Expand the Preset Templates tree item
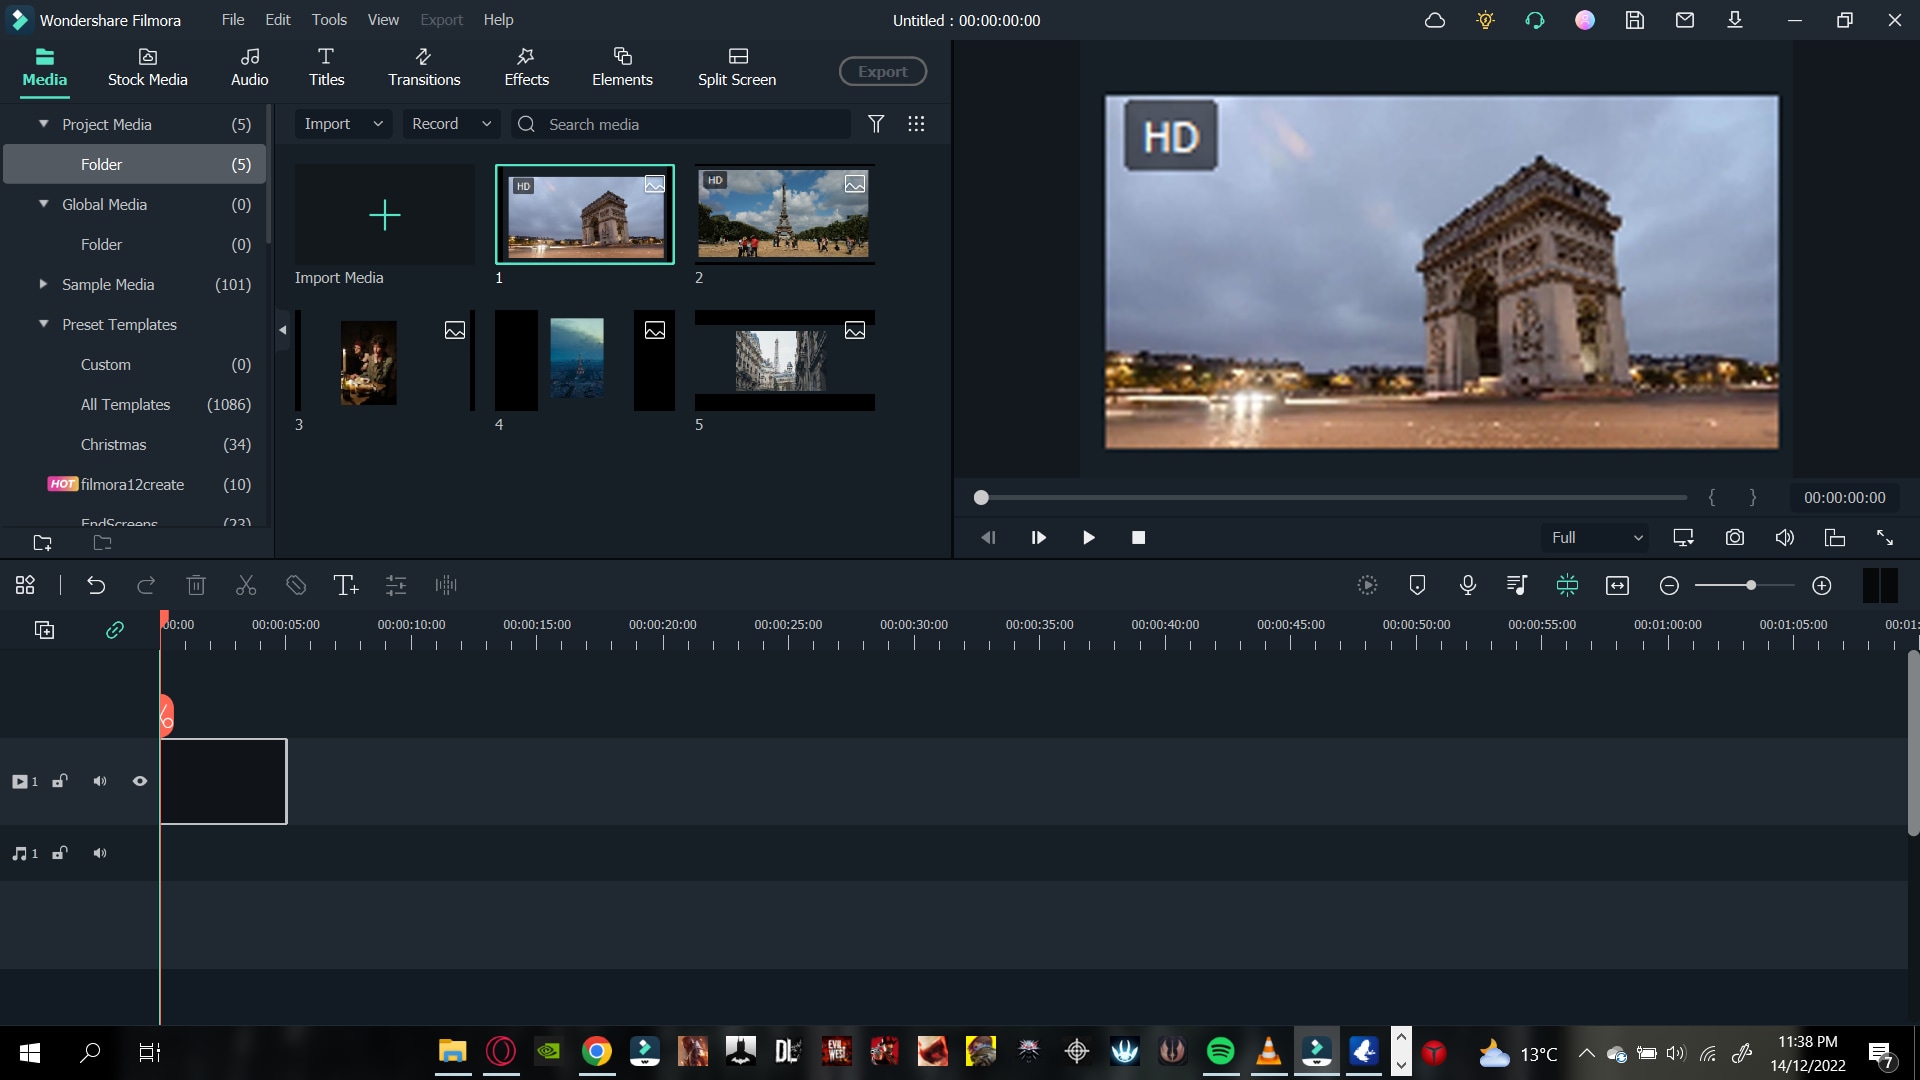Image resolution: width=1920 pixels, height=1080 pixels. click(44, 324)
